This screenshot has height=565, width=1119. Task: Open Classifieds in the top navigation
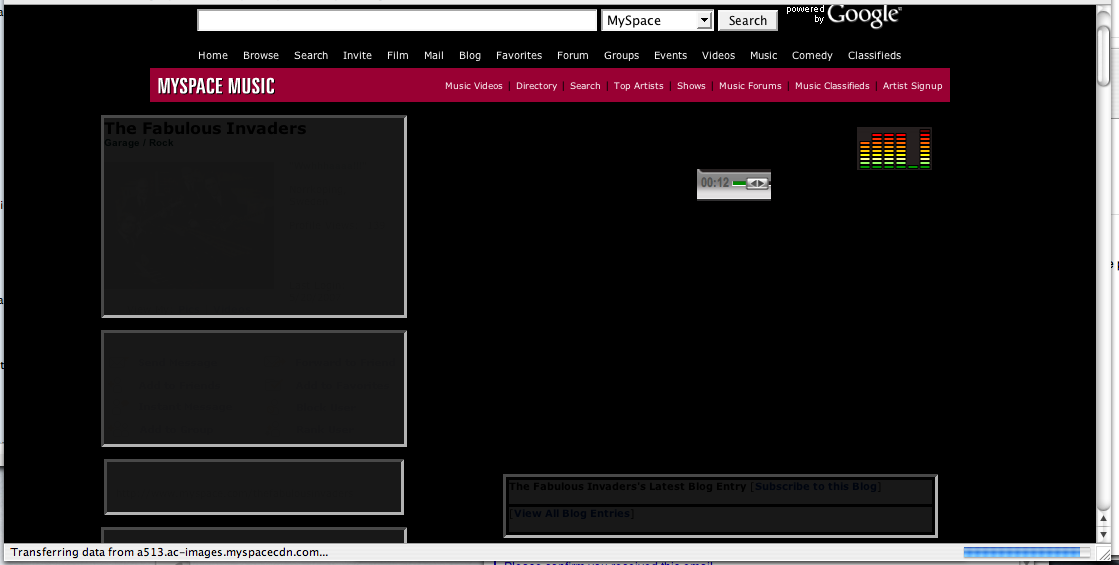[874, 55]
